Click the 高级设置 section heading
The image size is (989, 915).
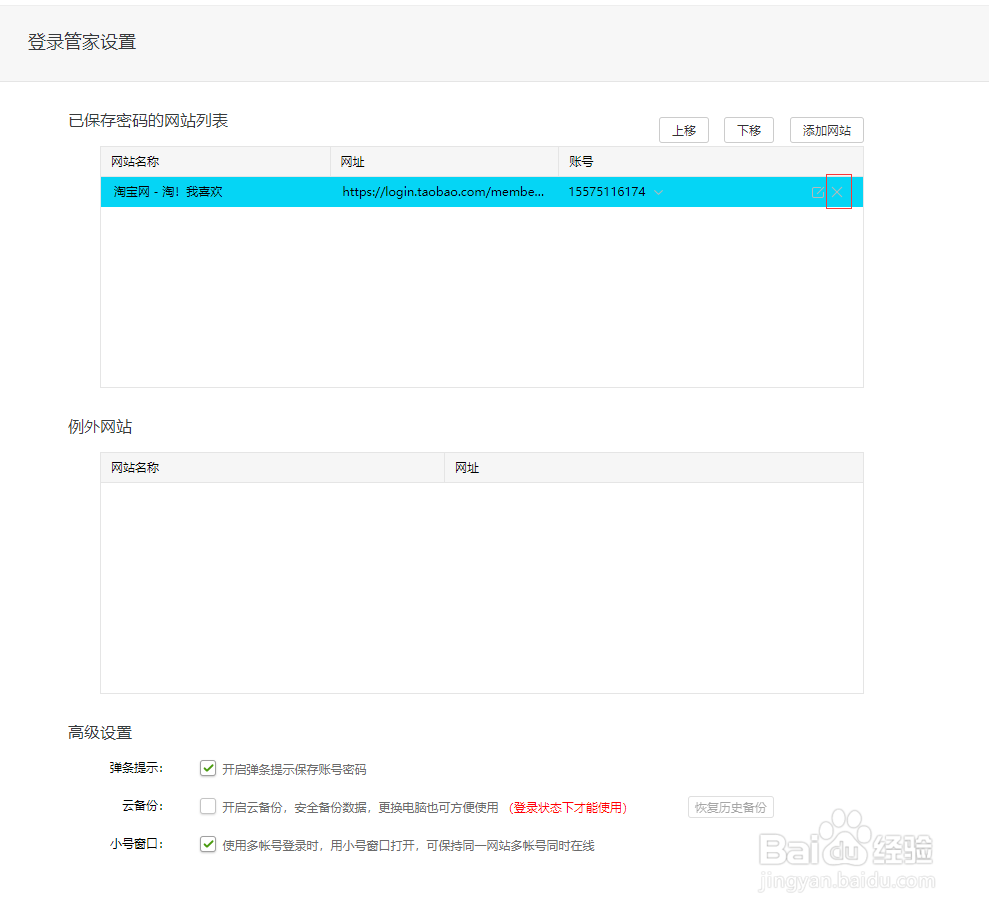coord(100,733)
